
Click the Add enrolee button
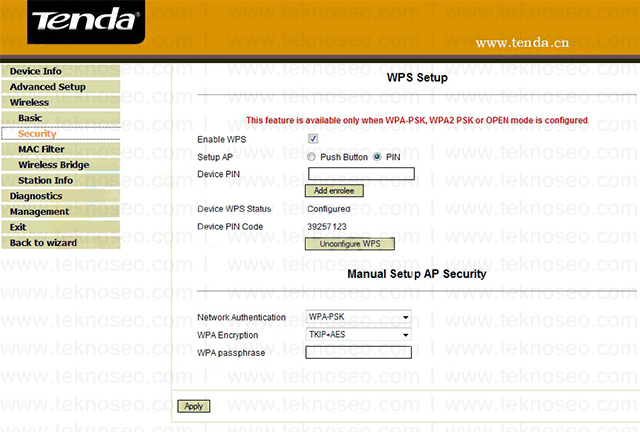pos(334,191)
